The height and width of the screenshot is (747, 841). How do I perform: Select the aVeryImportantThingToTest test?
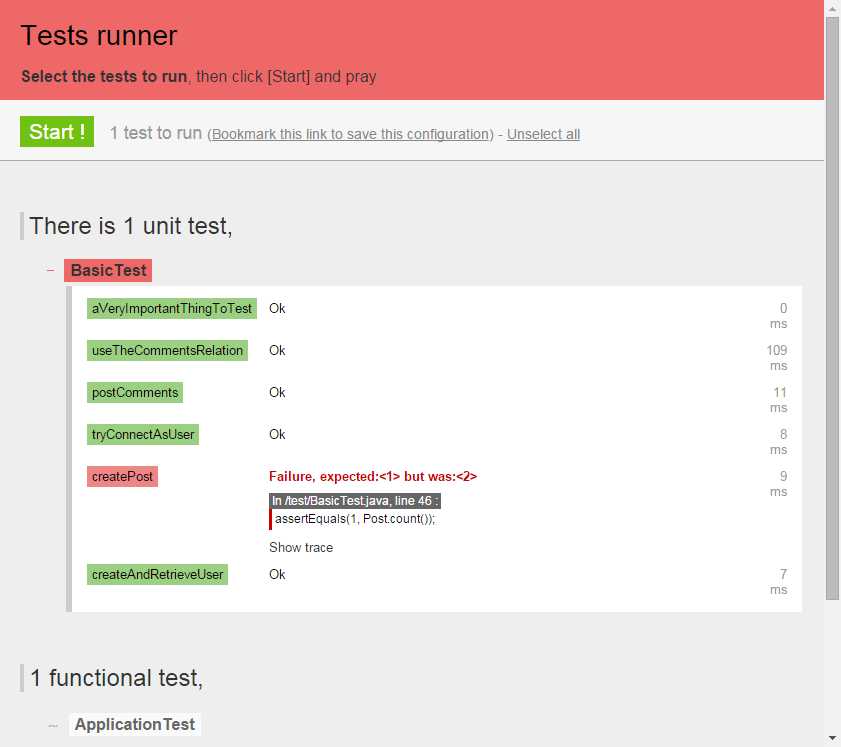(x=172, y=309)
